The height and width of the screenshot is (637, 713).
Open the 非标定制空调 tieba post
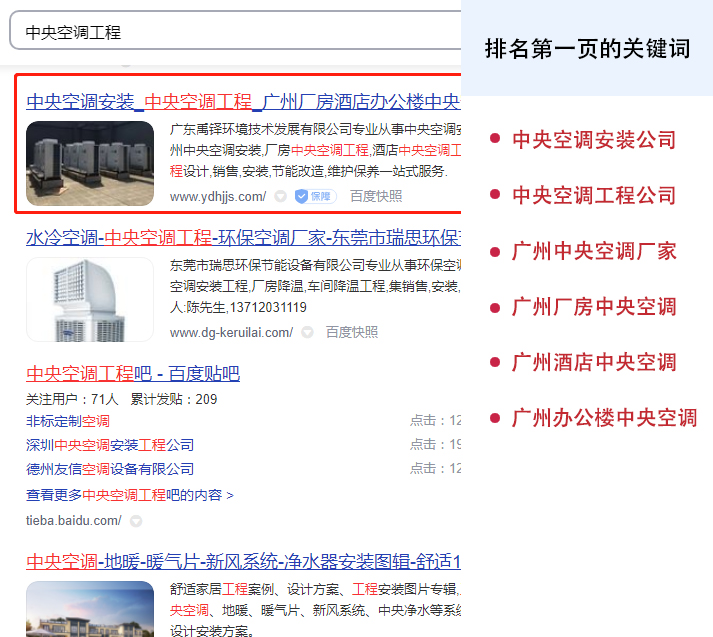(x=68, y=421)
